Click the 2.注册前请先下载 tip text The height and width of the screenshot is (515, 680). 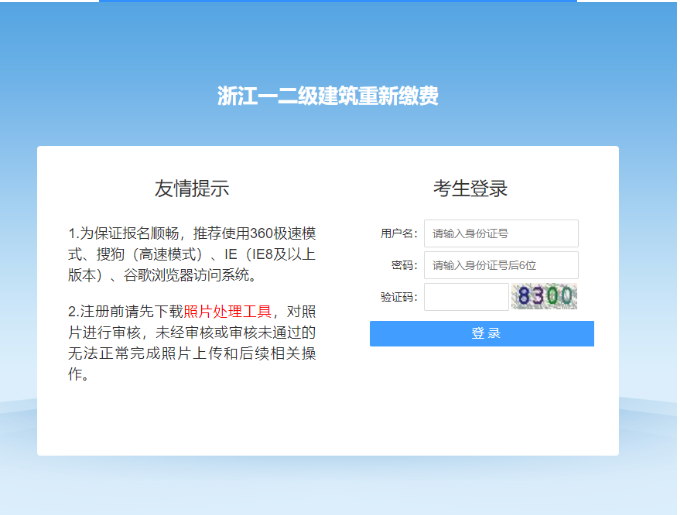click(x=125, y=311)
